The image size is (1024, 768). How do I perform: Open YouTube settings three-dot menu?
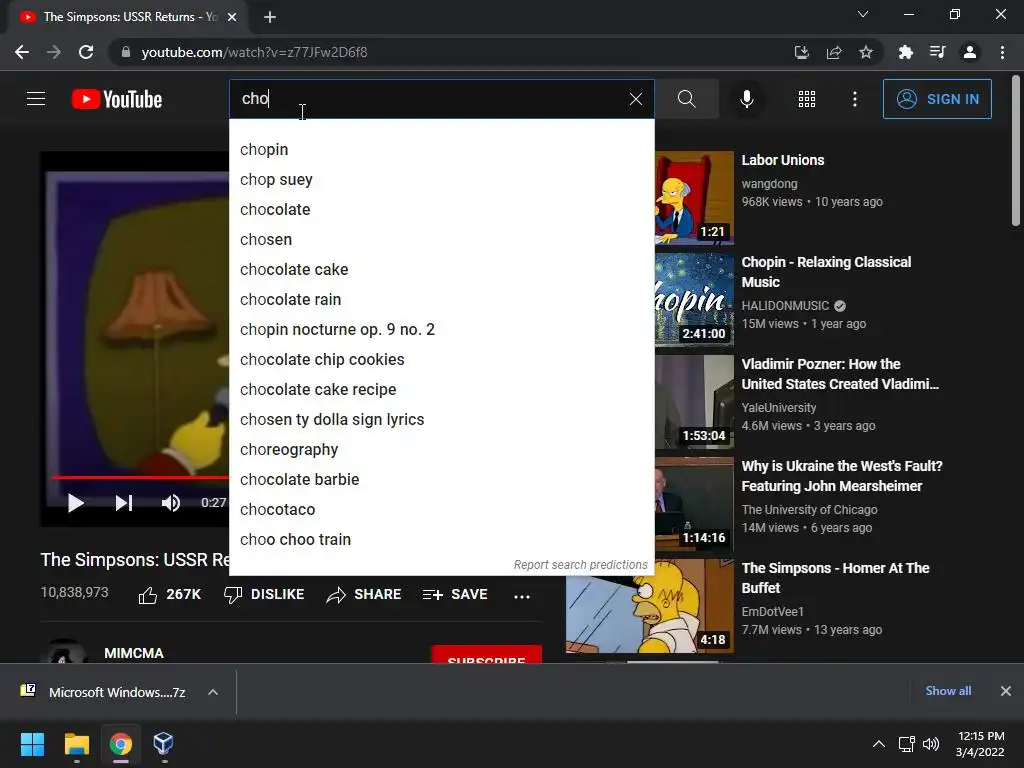tap(854, 99)
